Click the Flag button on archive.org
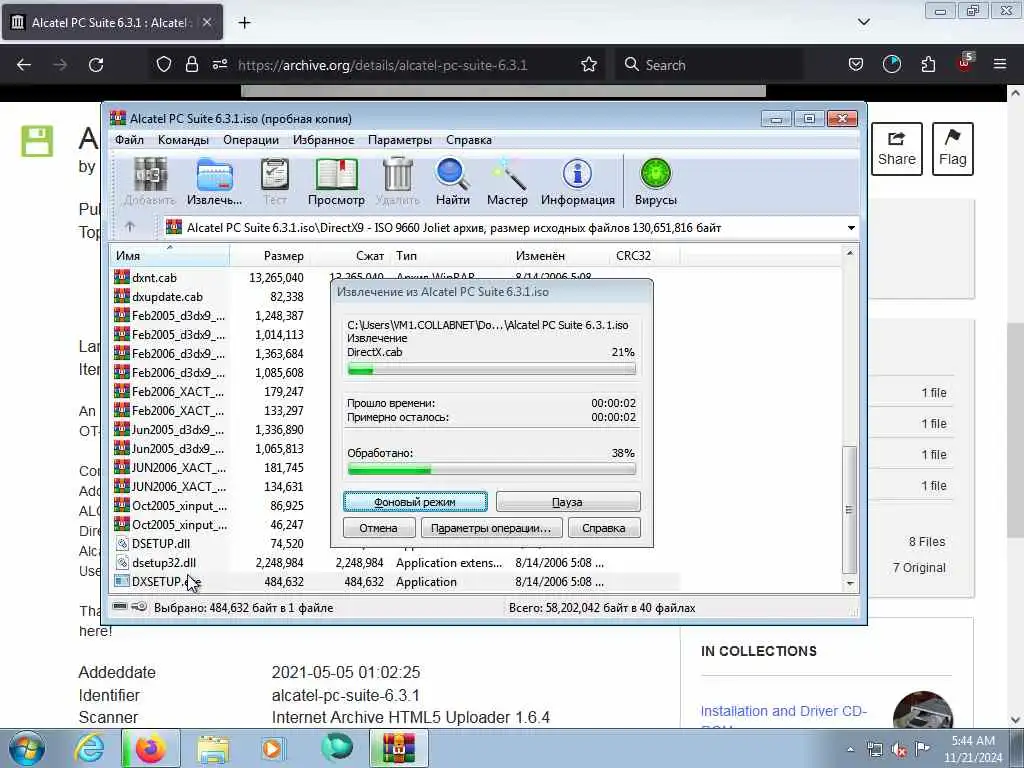1024x768 pixels. click(953, 149)
